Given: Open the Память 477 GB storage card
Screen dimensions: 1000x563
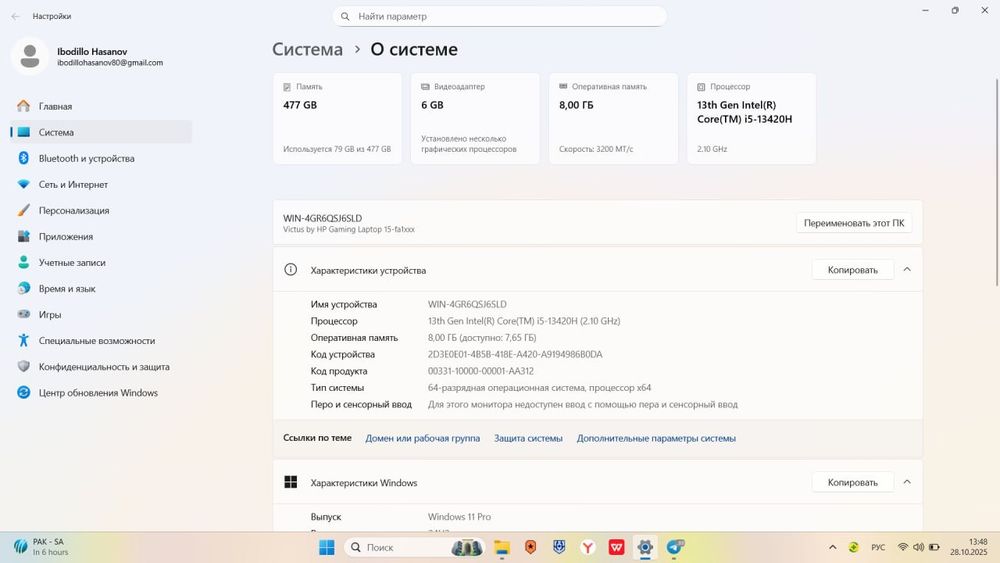Looking at the screenshot, I should click(x=337, y=119).
